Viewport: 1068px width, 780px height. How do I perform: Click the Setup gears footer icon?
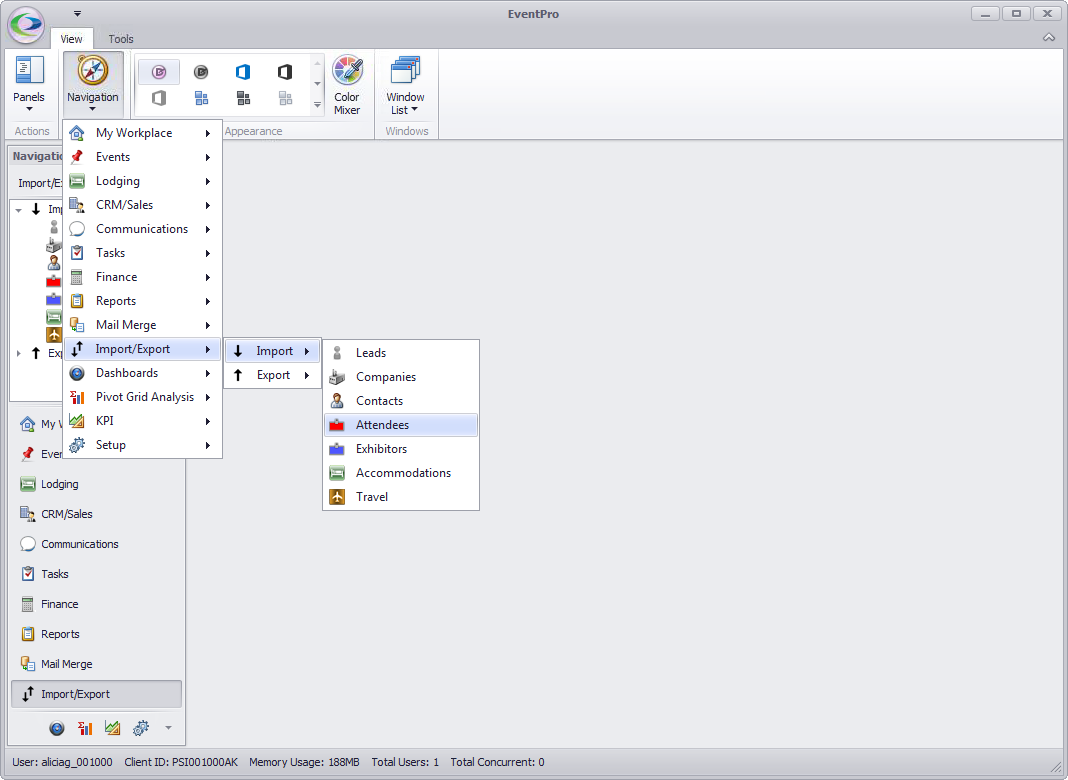click(141, 728)
